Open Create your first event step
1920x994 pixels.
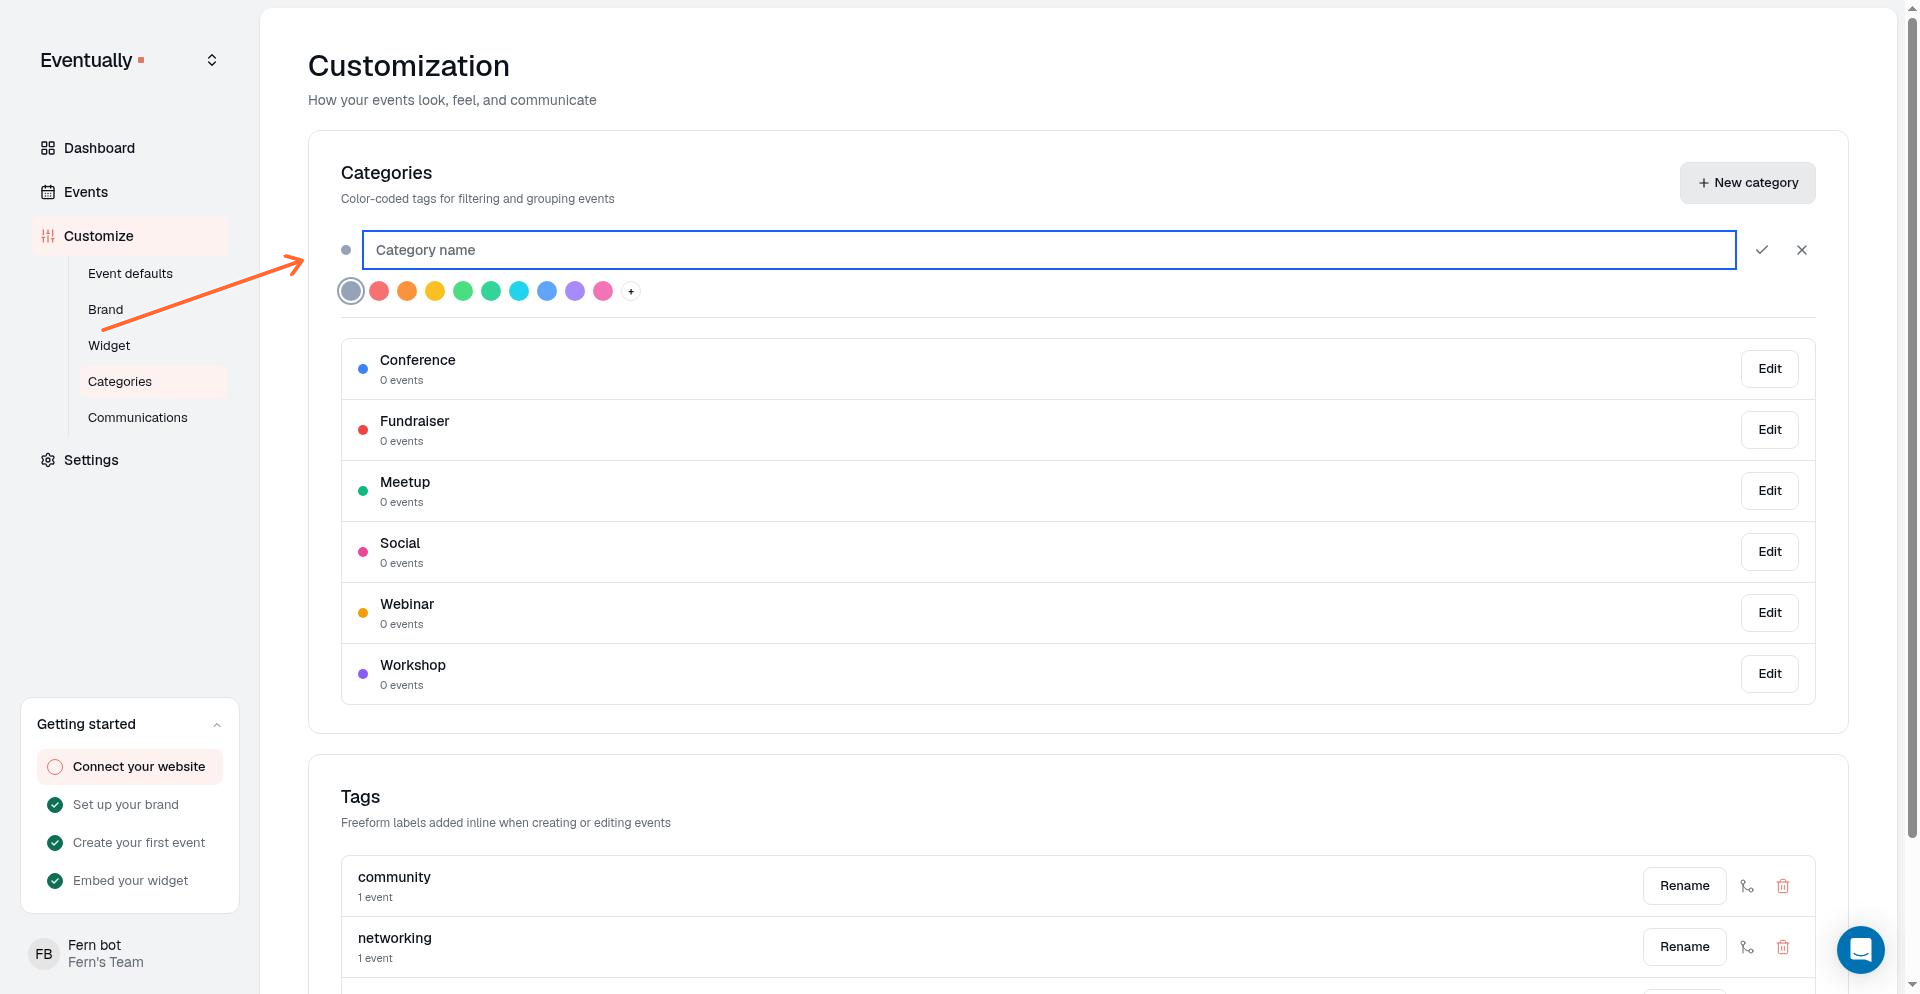[x=130, y=843]
